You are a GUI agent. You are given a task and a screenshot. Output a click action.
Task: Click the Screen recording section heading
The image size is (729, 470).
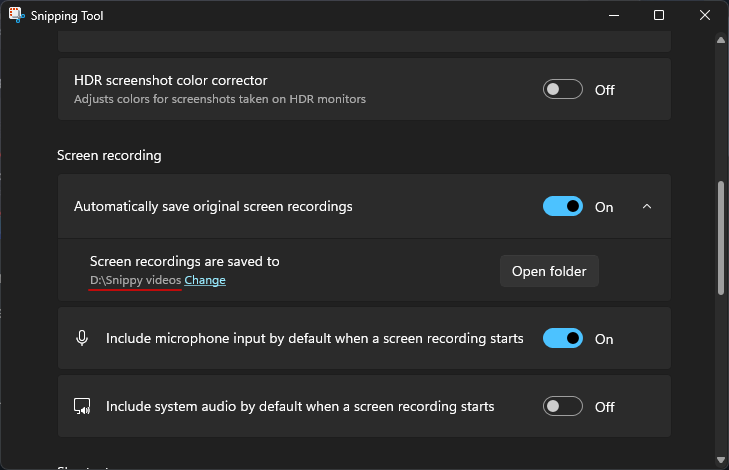click(x=109, y=155)
